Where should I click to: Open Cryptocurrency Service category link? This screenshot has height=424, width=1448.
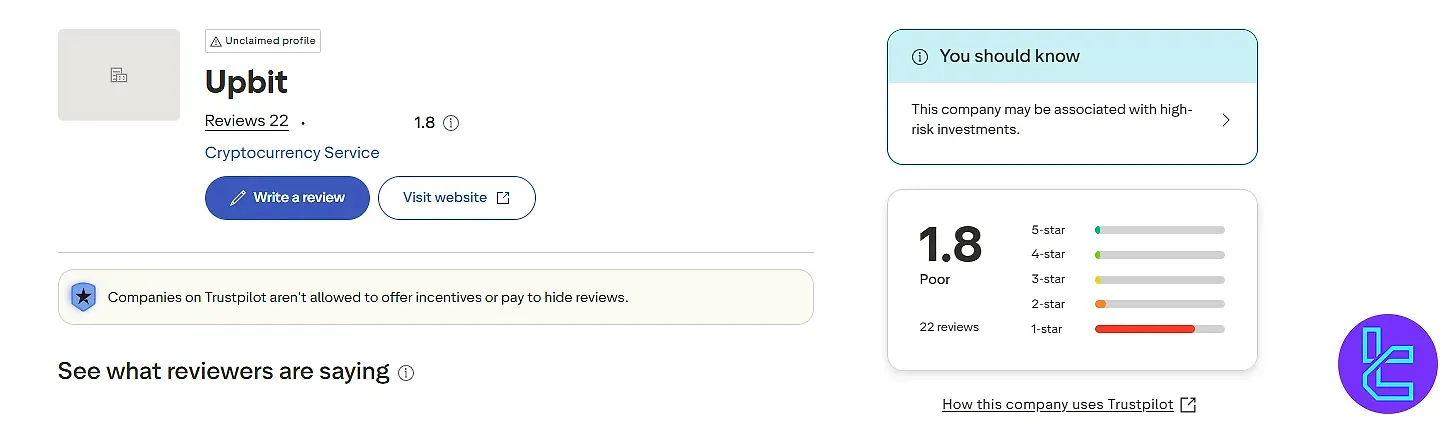[292, 153]
